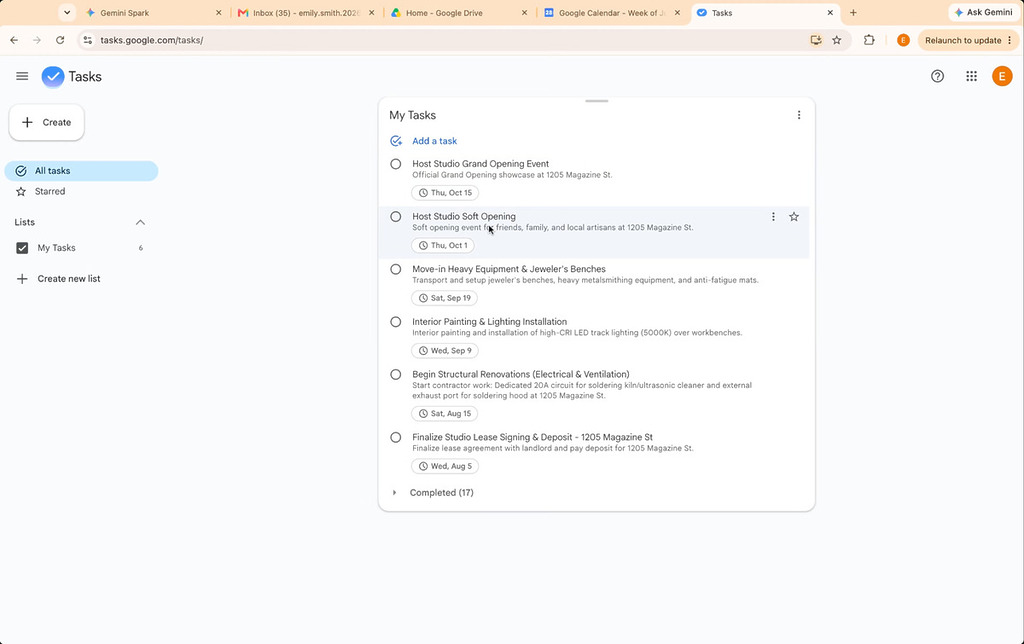This screenshot has width=1024, height=644.
Task: Open Move-in Heavy Equipment & Jeweler's Benches title
Action: tap(509, 269)
